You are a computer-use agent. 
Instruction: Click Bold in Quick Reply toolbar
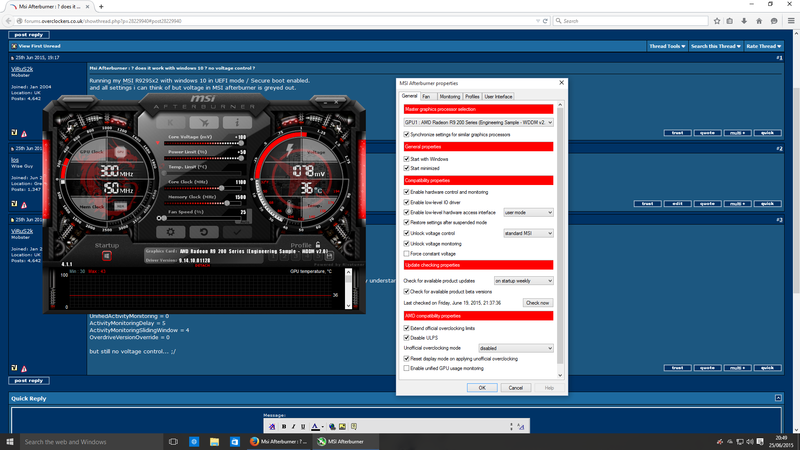point(284,427)
